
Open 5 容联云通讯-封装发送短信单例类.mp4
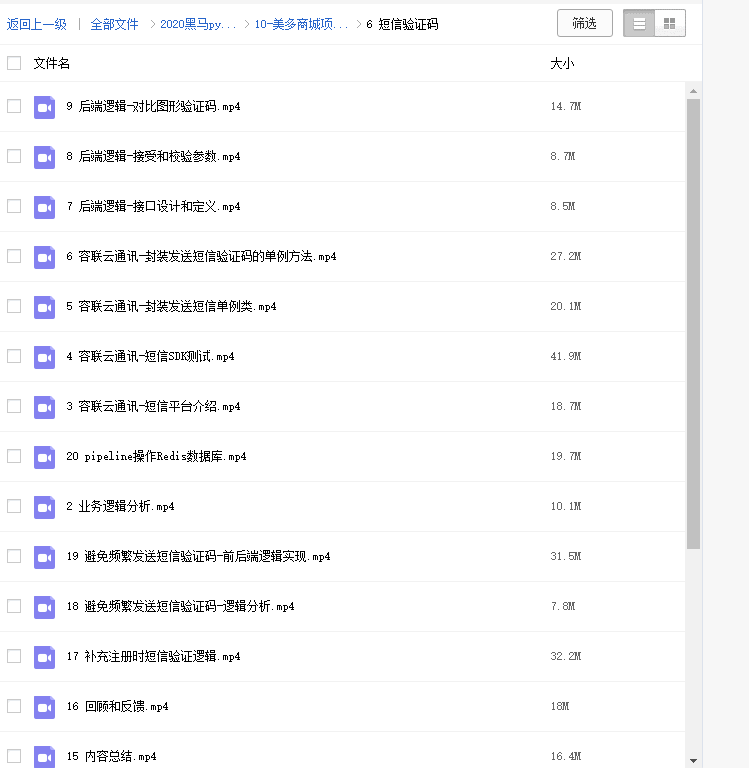(x=171, y=307)
